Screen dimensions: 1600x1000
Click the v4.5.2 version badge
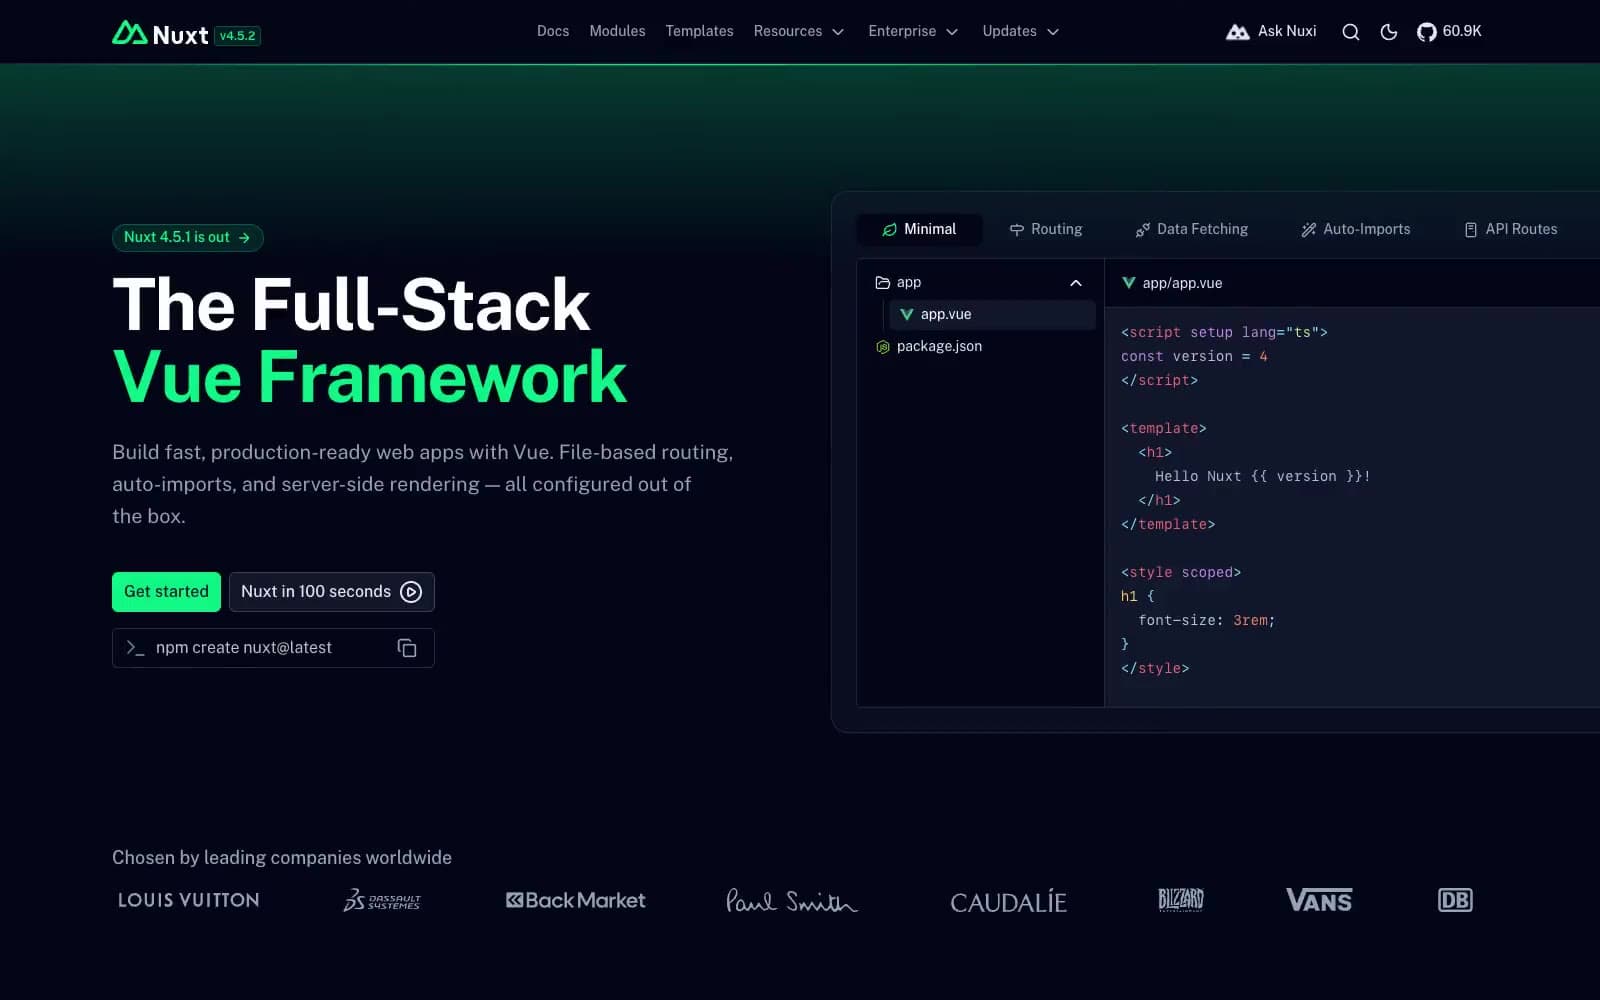pyautogui.click(x=238, y=36)
